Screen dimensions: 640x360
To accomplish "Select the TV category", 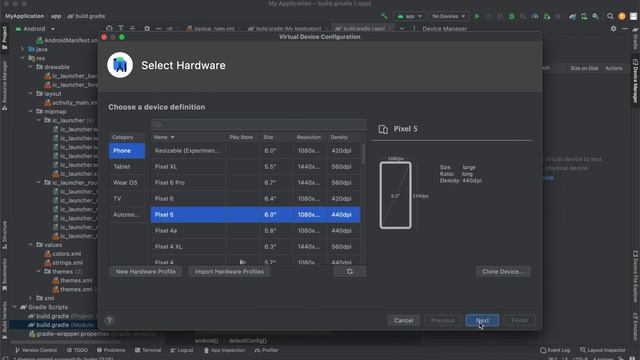I will pyautogui.click(x=127, y=198).
